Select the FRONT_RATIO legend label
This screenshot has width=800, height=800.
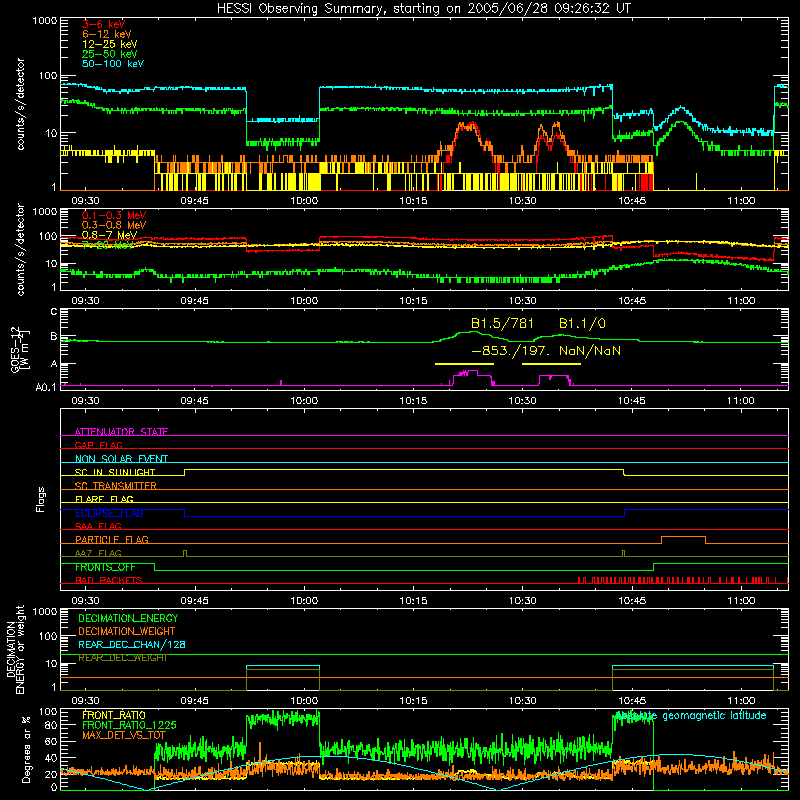114,715
